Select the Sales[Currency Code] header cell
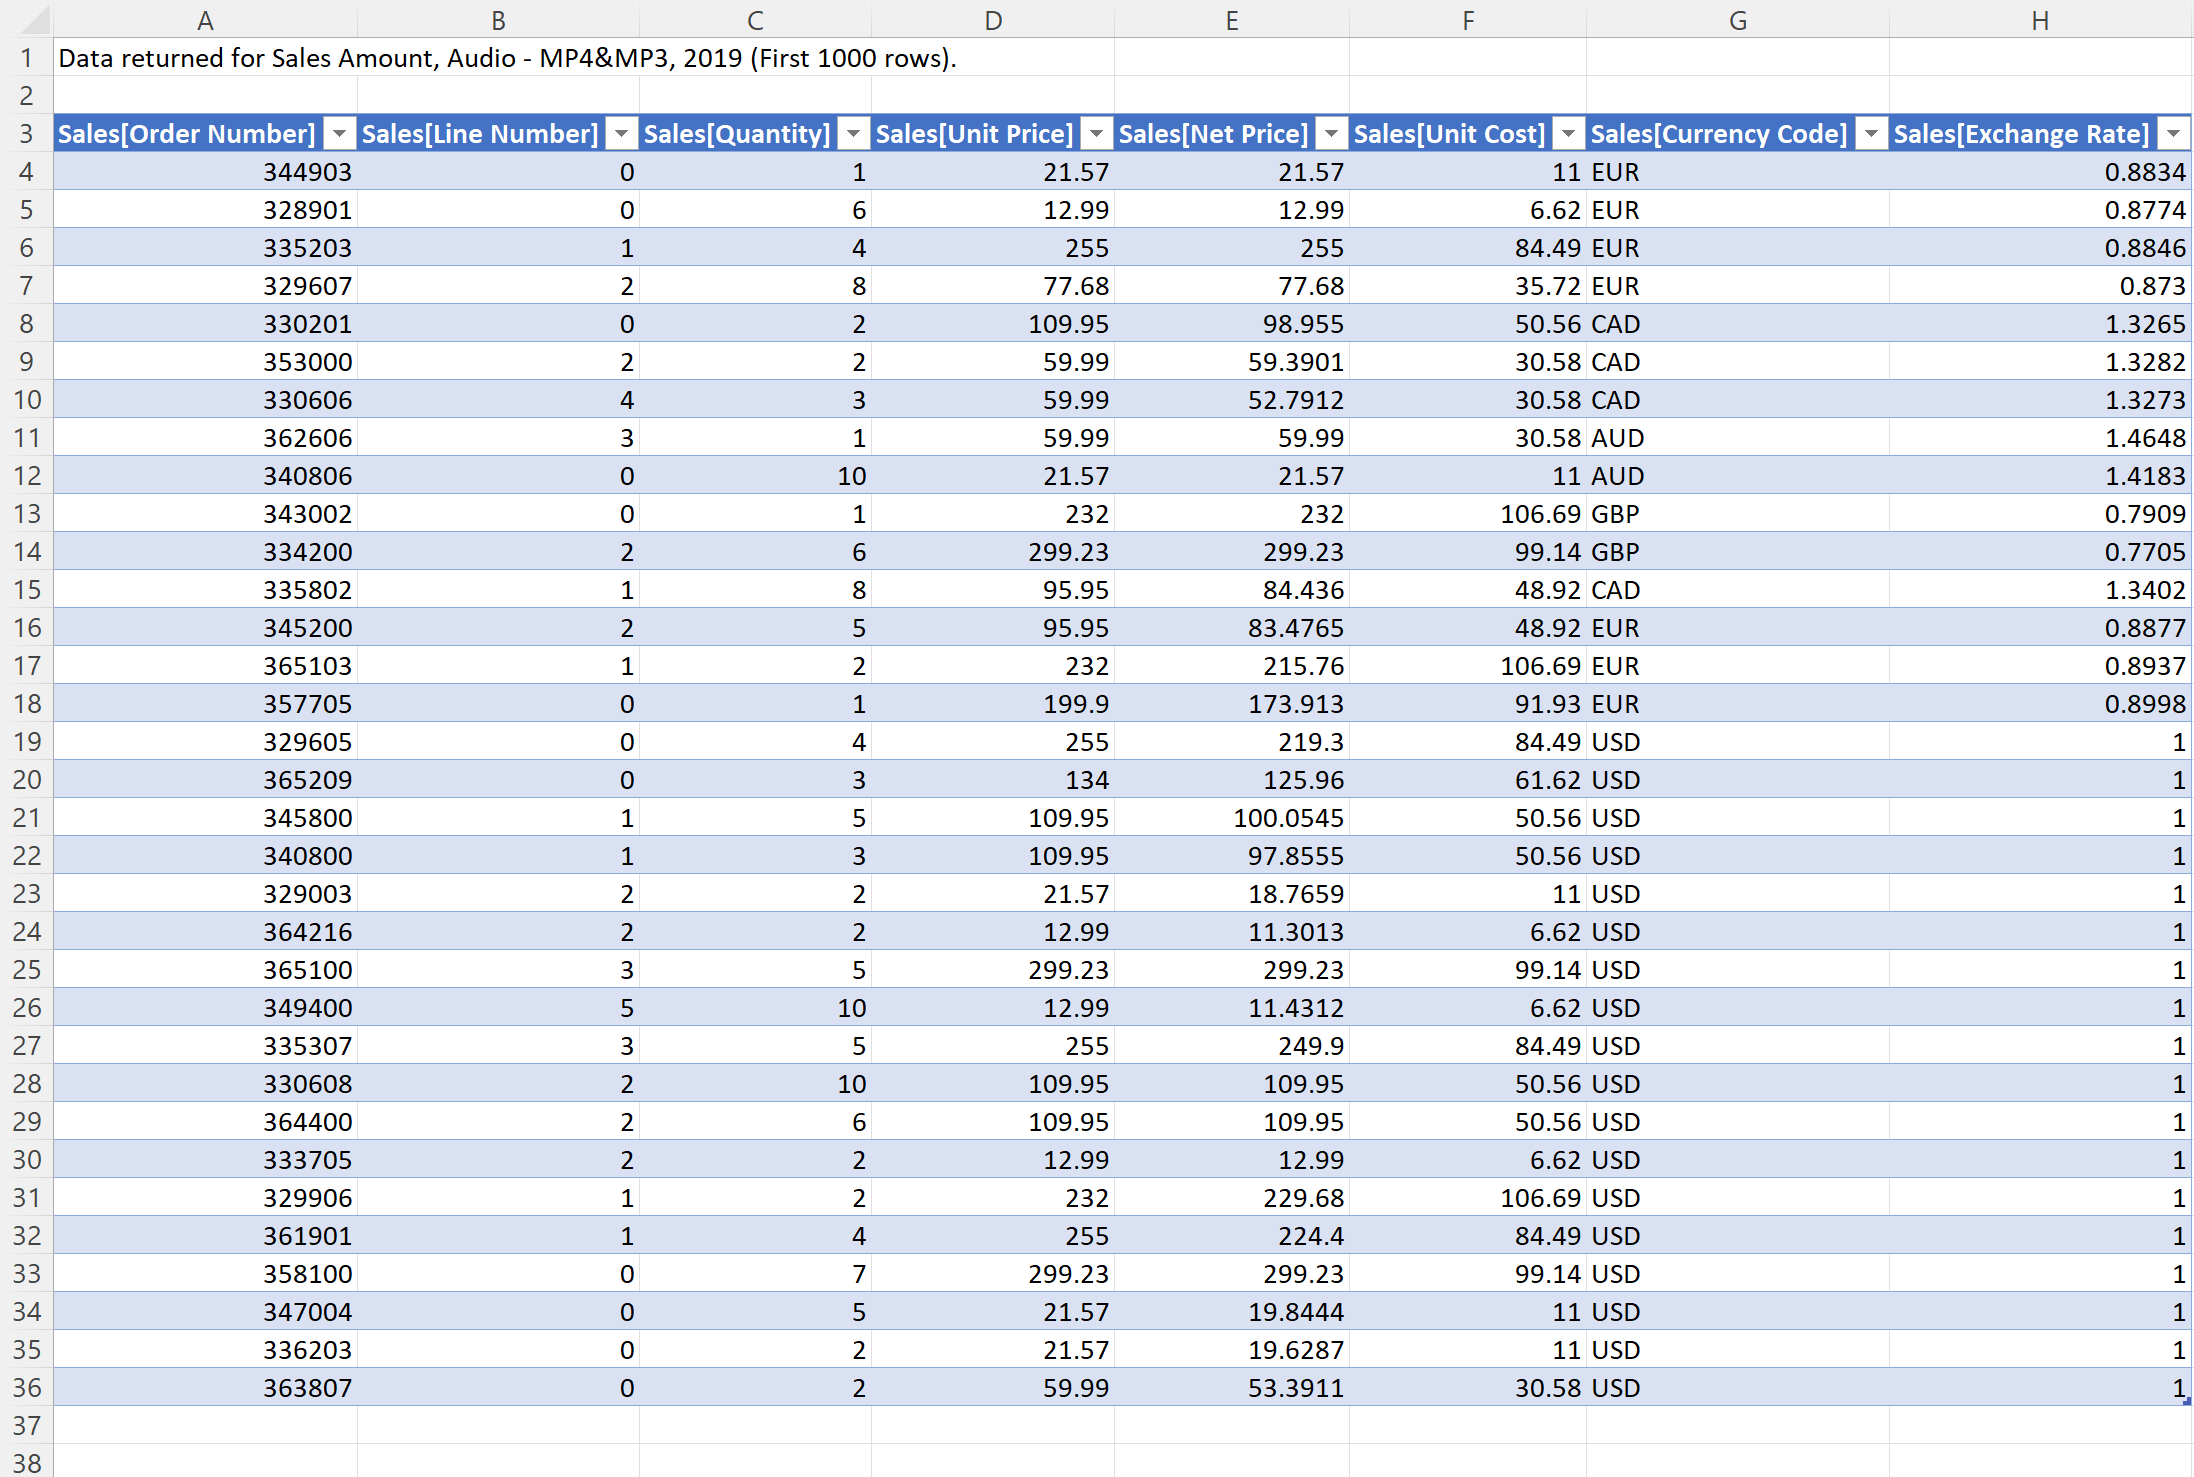Image resolution: width=2194 pixels, height=1477 pixels. point(1738,134)
